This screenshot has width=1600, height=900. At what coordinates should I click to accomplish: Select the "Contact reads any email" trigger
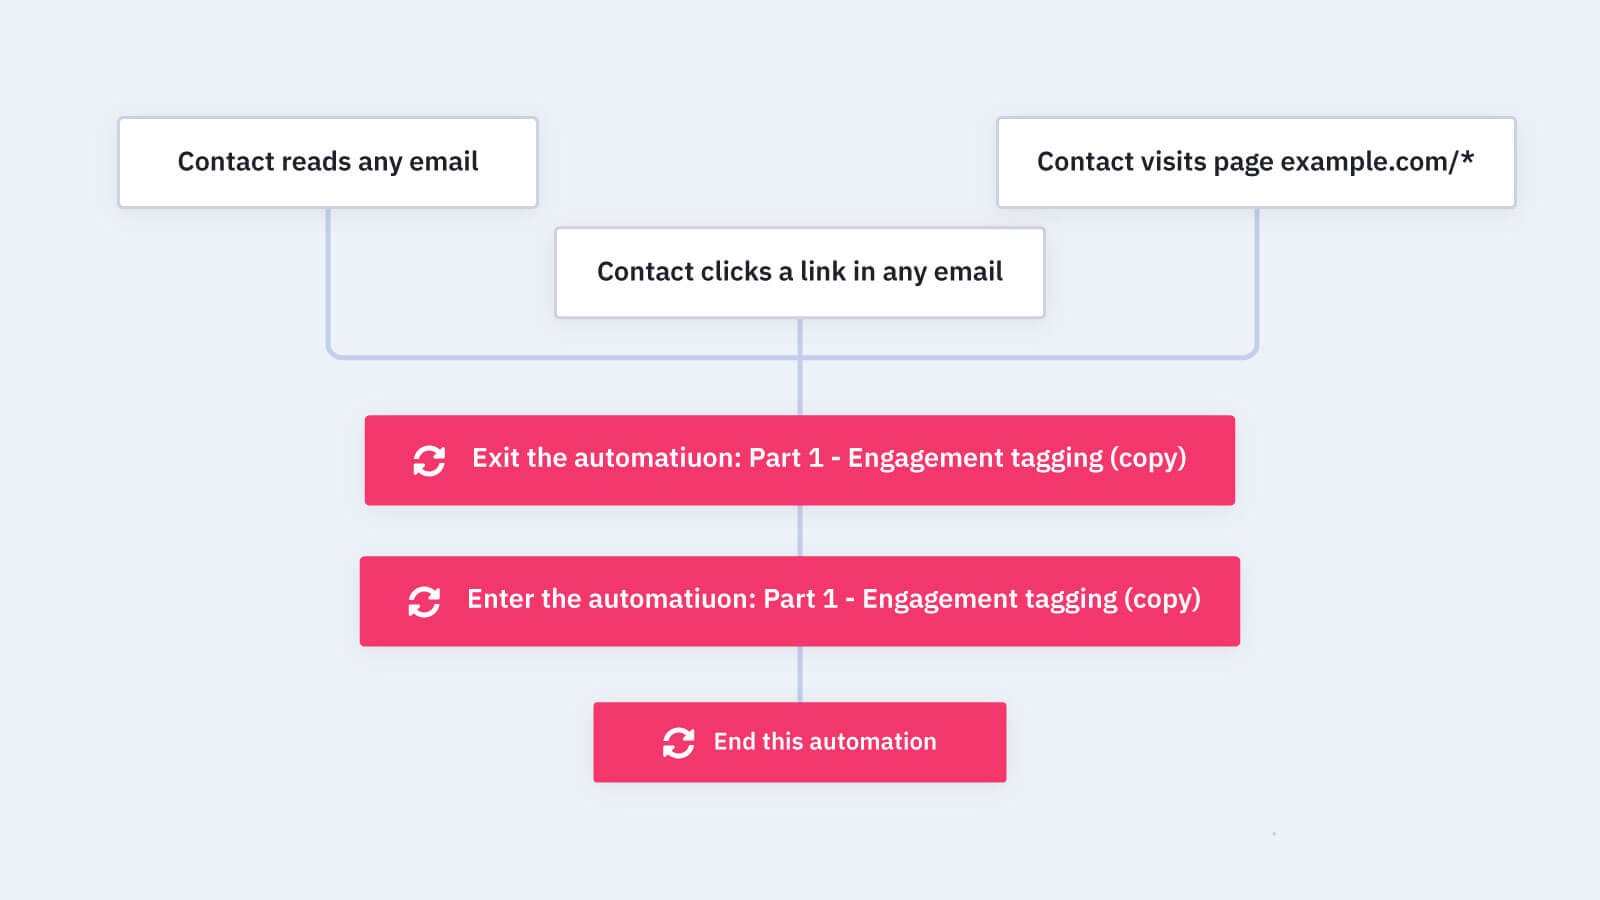pos(328,162)
